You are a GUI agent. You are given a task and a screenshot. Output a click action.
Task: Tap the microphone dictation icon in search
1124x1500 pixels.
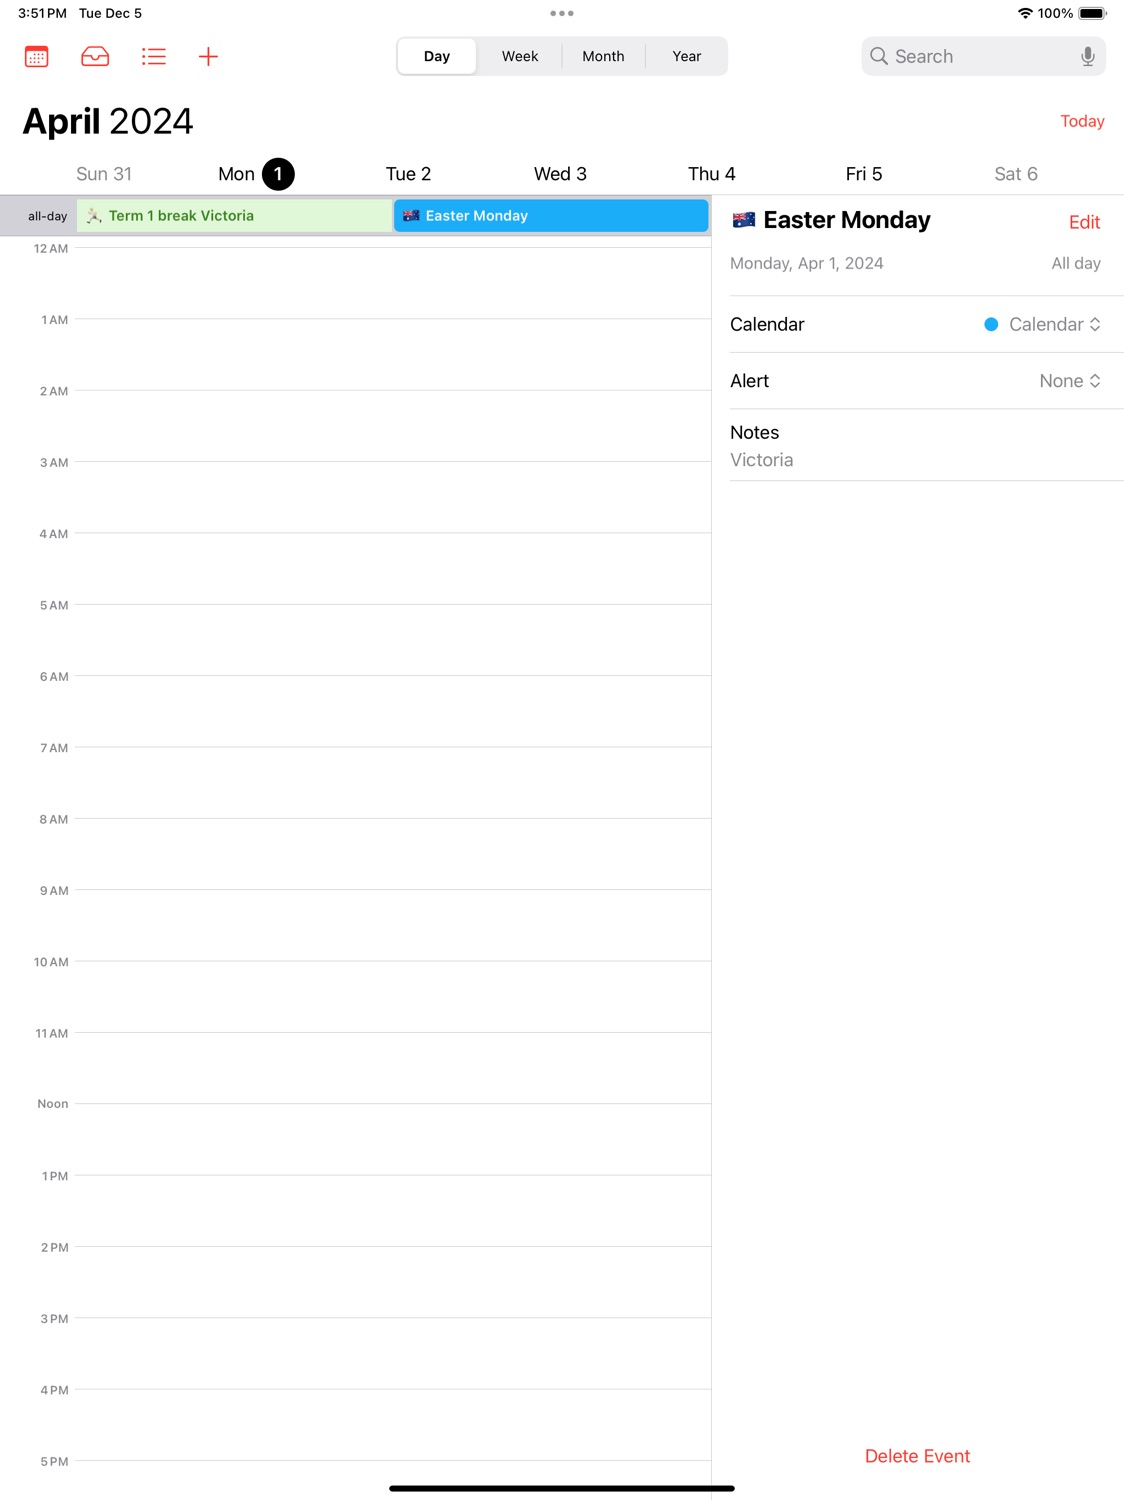click(x=1087, y=57)
